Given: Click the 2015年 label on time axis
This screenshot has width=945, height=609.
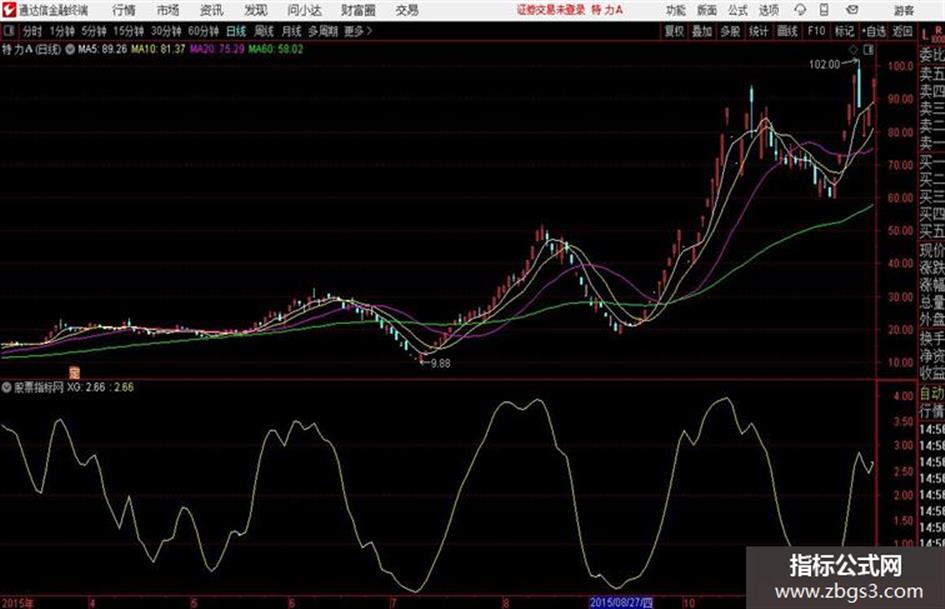Looking at the screenshot, I should coord(18,603).
